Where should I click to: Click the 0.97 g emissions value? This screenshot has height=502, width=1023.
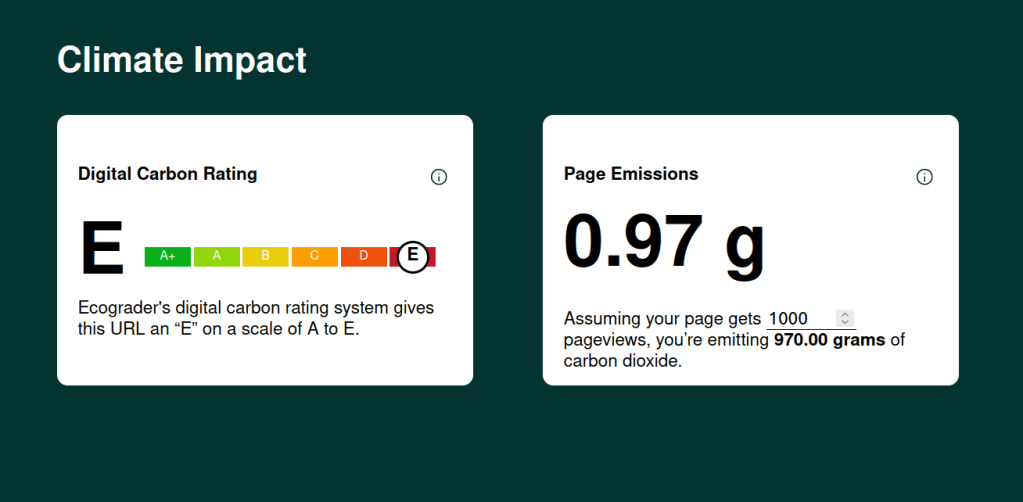tap(664, 242)
